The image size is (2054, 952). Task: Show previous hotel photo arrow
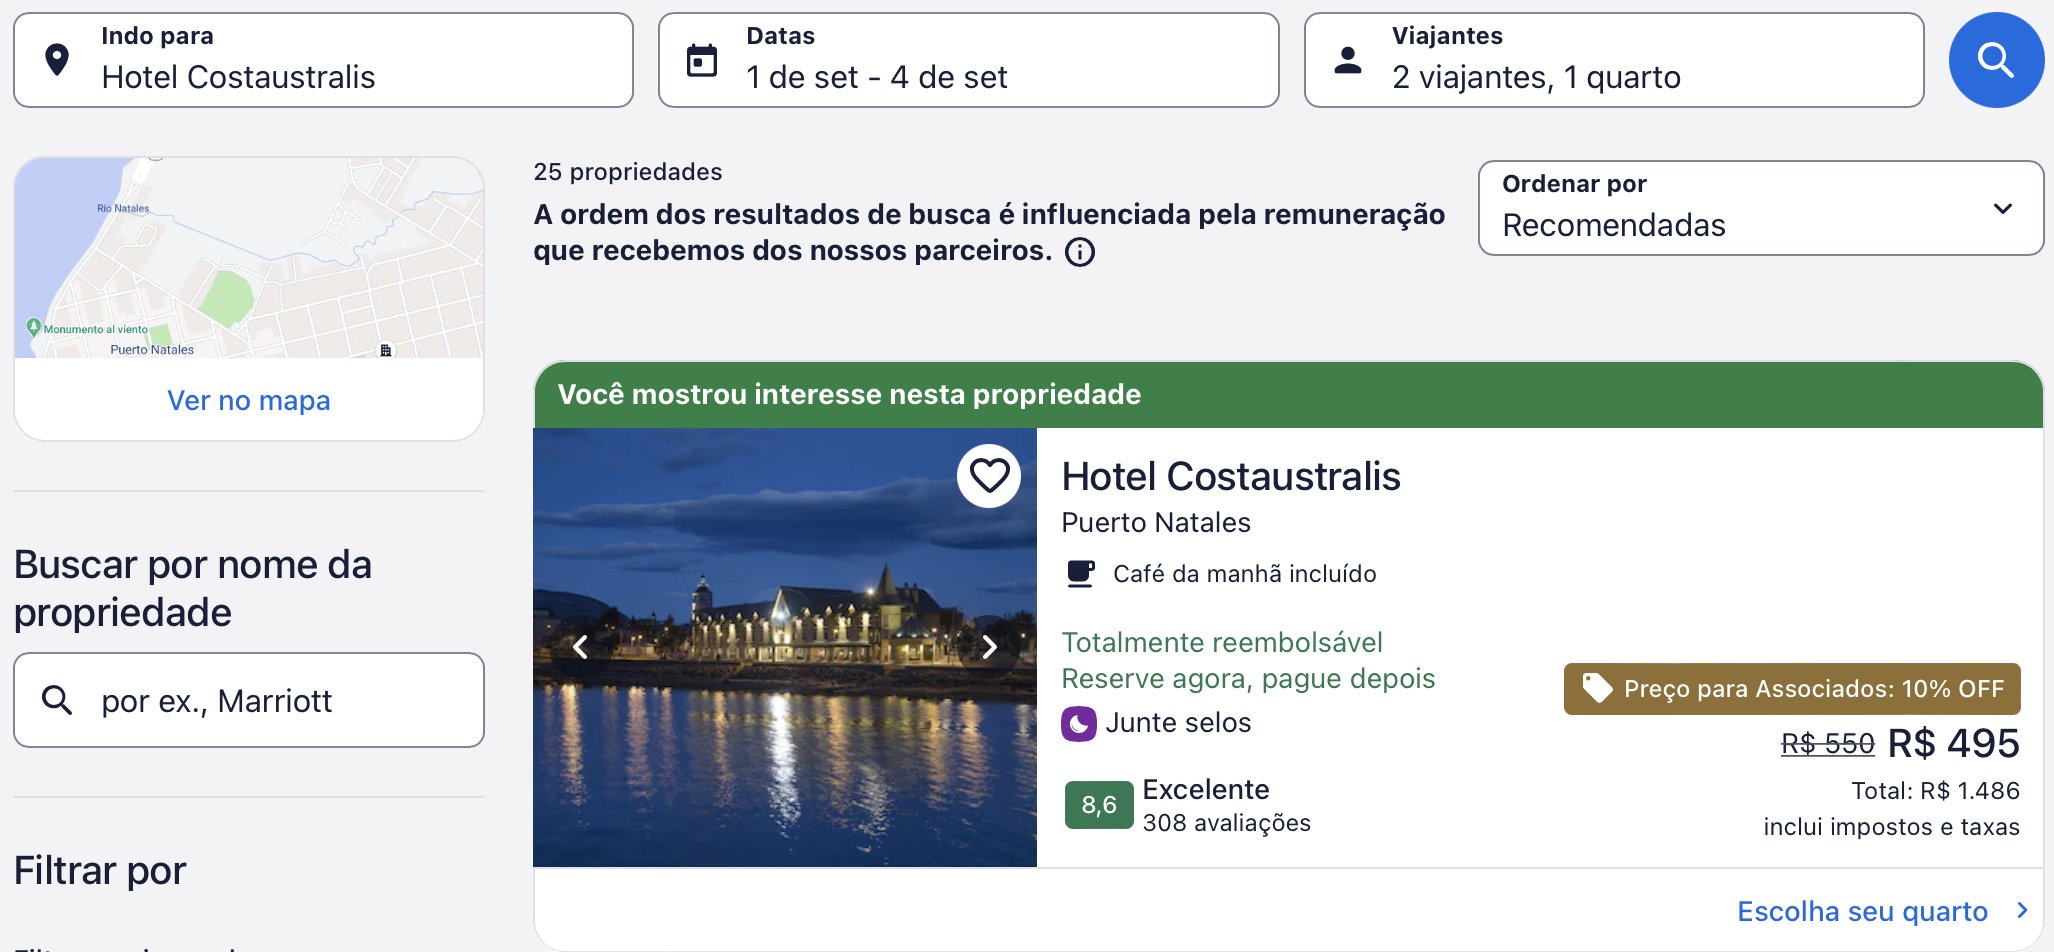click(580, 647)
